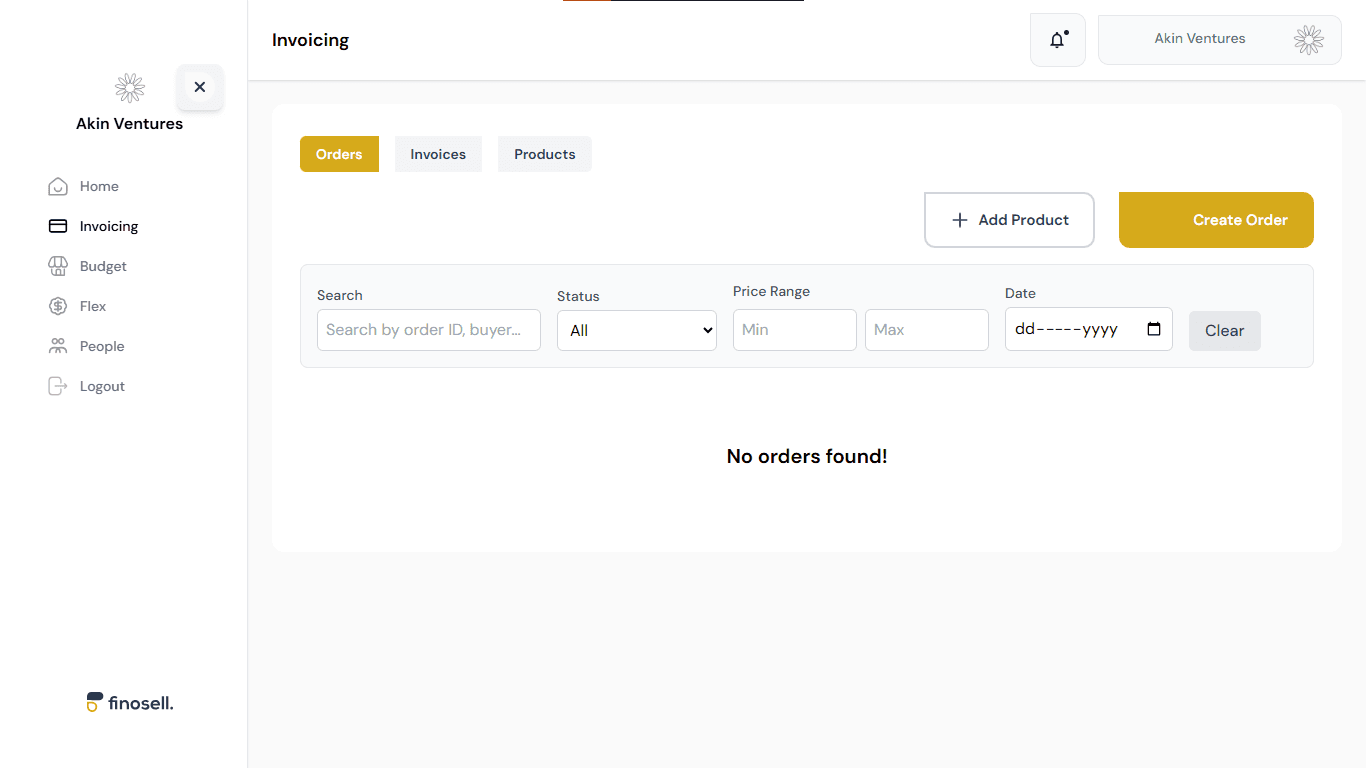This screenshot has height=768, width=1366.
Task: Select the Flex dollar icon
Action: tap(58, 306)
